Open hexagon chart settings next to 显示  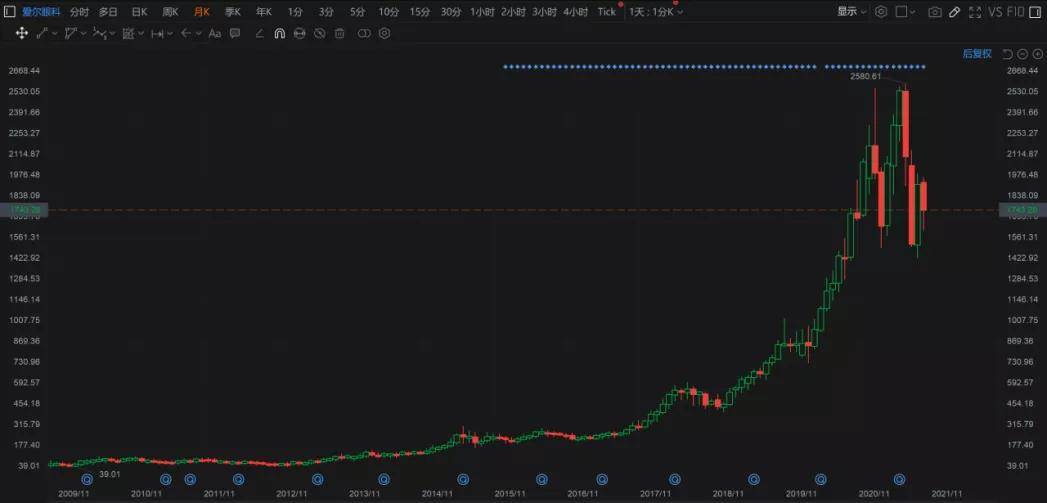click(881, 12)
